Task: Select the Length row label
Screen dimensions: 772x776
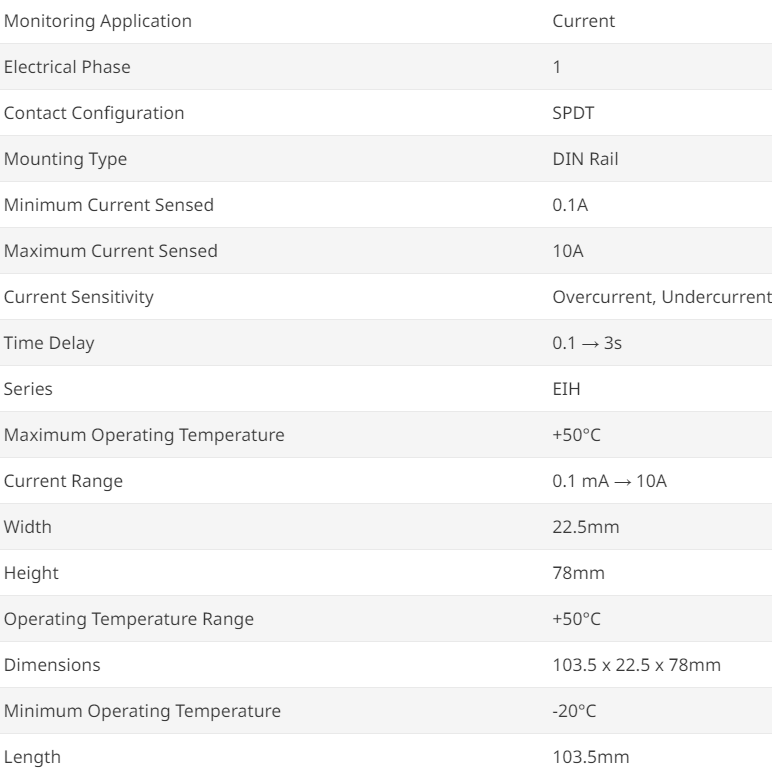Action: (32, 757)
